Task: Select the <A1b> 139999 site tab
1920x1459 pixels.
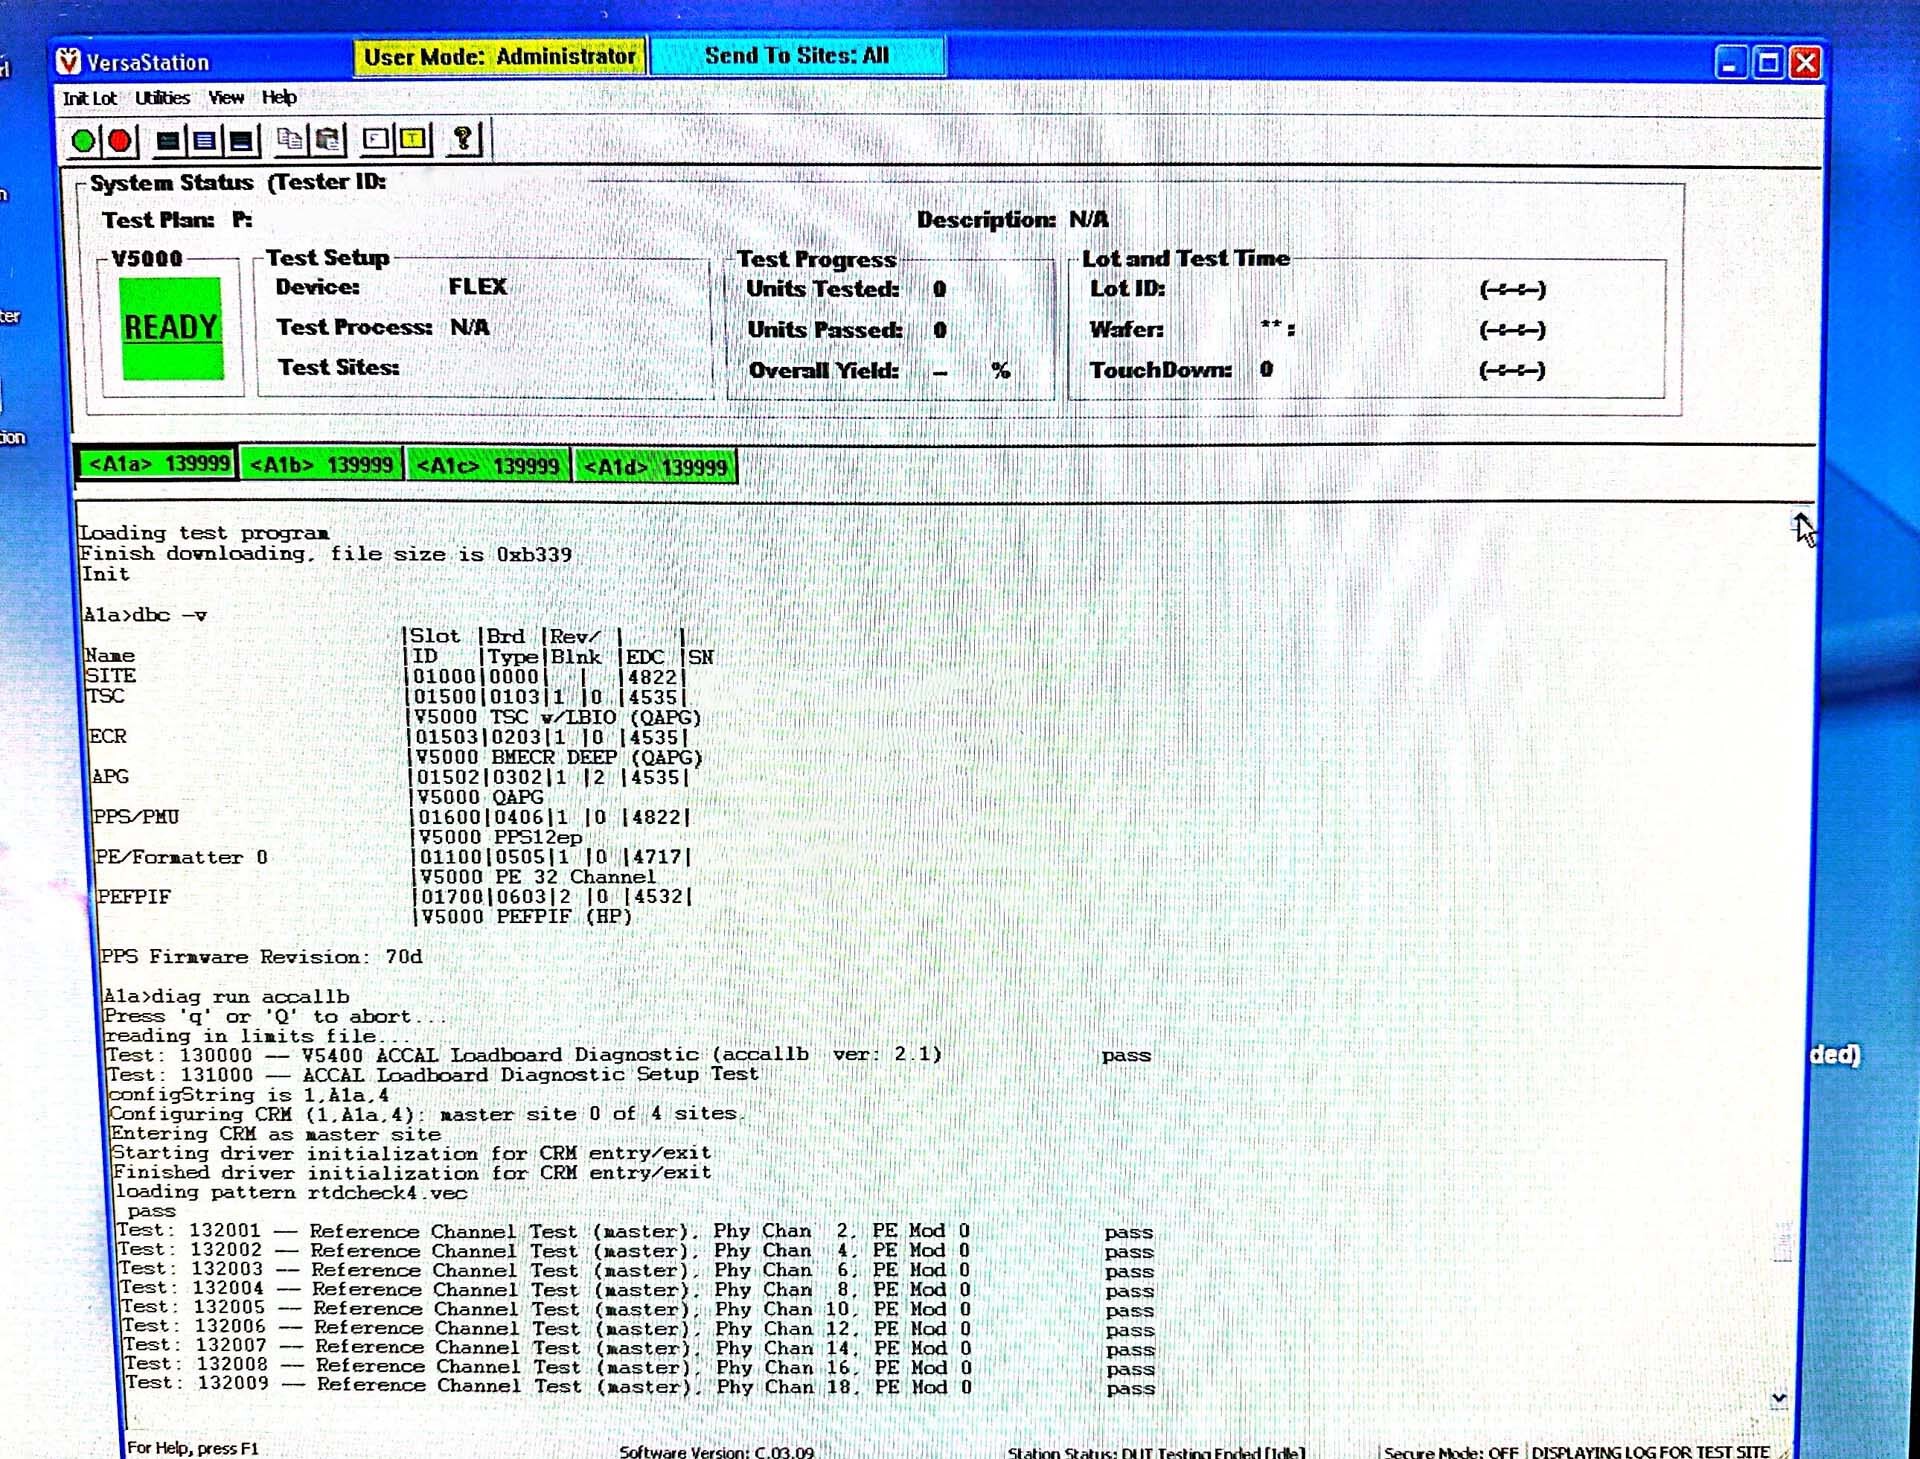Action: (322, 465)
